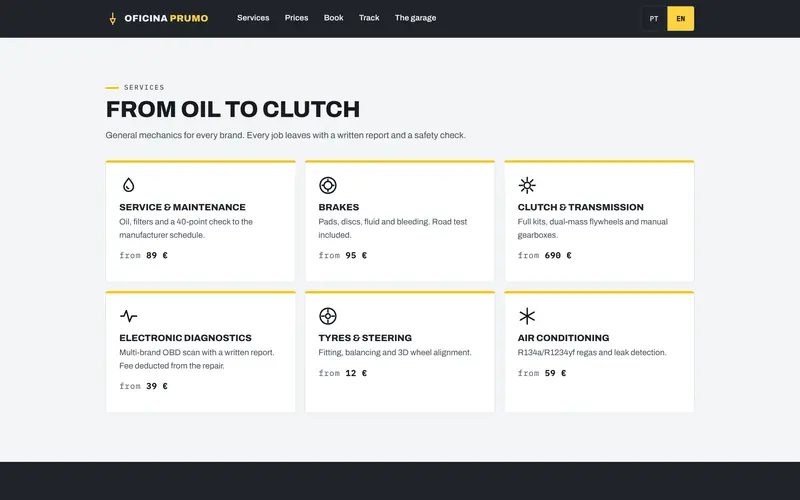Screen dimensions: 800x500
Task: Click the Oficina Prumo plumb-bob logo icon
Action: [113, 19]
